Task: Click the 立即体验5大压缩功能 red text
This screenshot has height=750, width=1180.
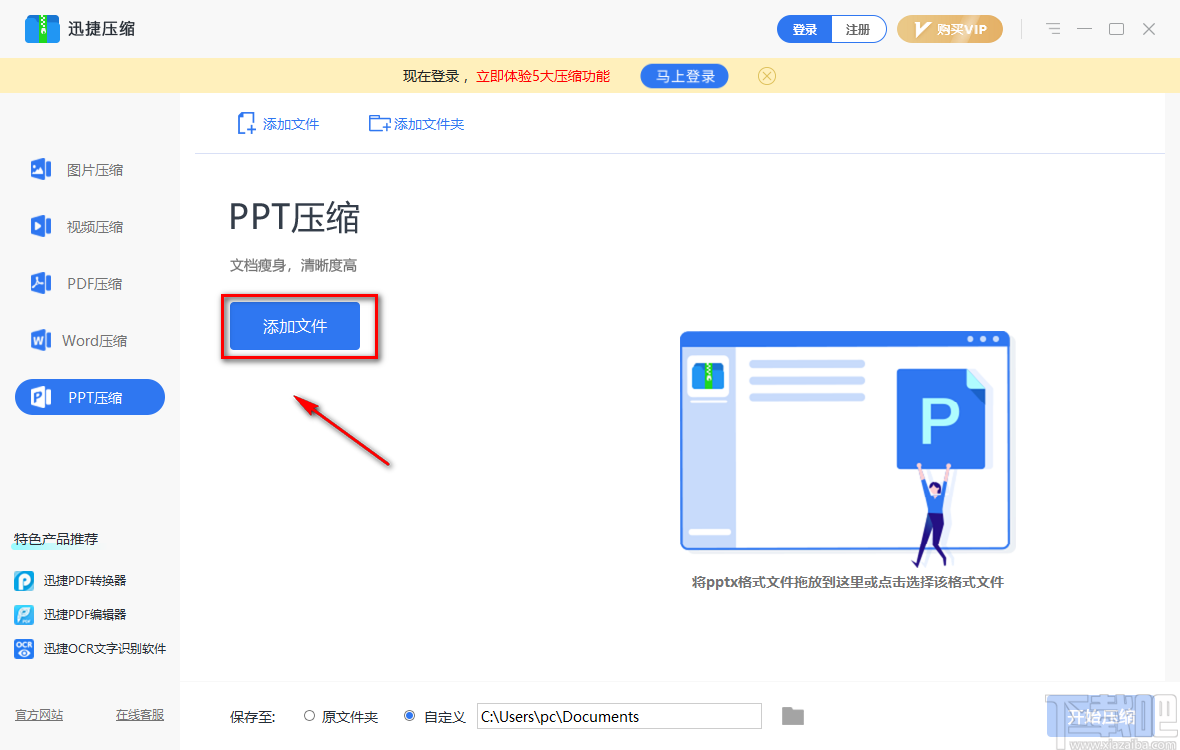Action: 543,76
